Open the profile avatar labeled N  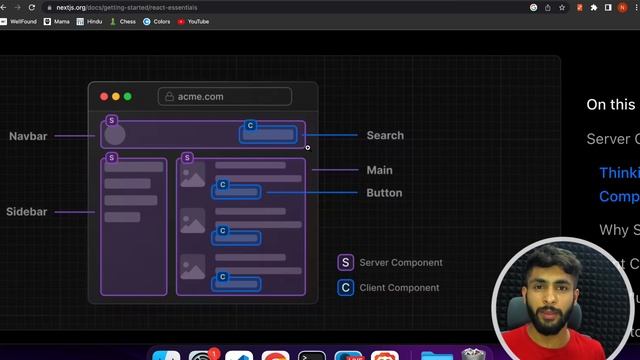point(622,8)
